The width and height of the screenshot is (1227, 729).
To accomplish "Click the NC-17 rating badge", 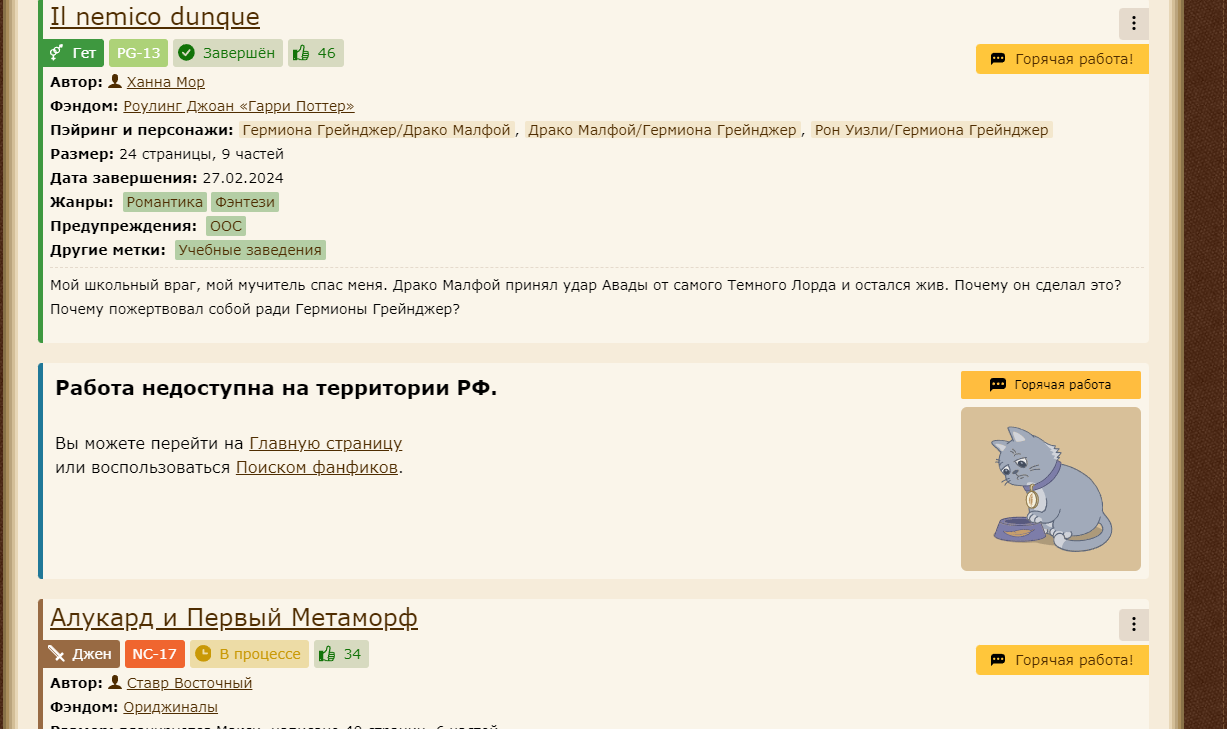I will click(155, 654).
